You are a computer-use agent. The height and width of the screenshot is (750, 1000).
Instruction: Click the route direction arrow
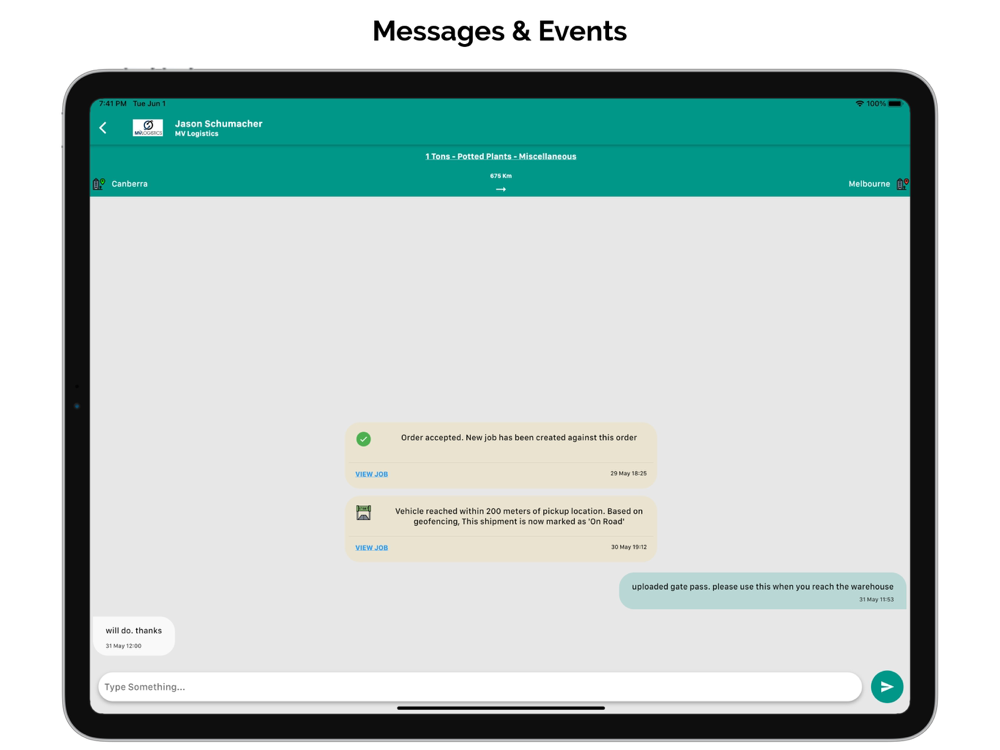[x=501, y=189]
